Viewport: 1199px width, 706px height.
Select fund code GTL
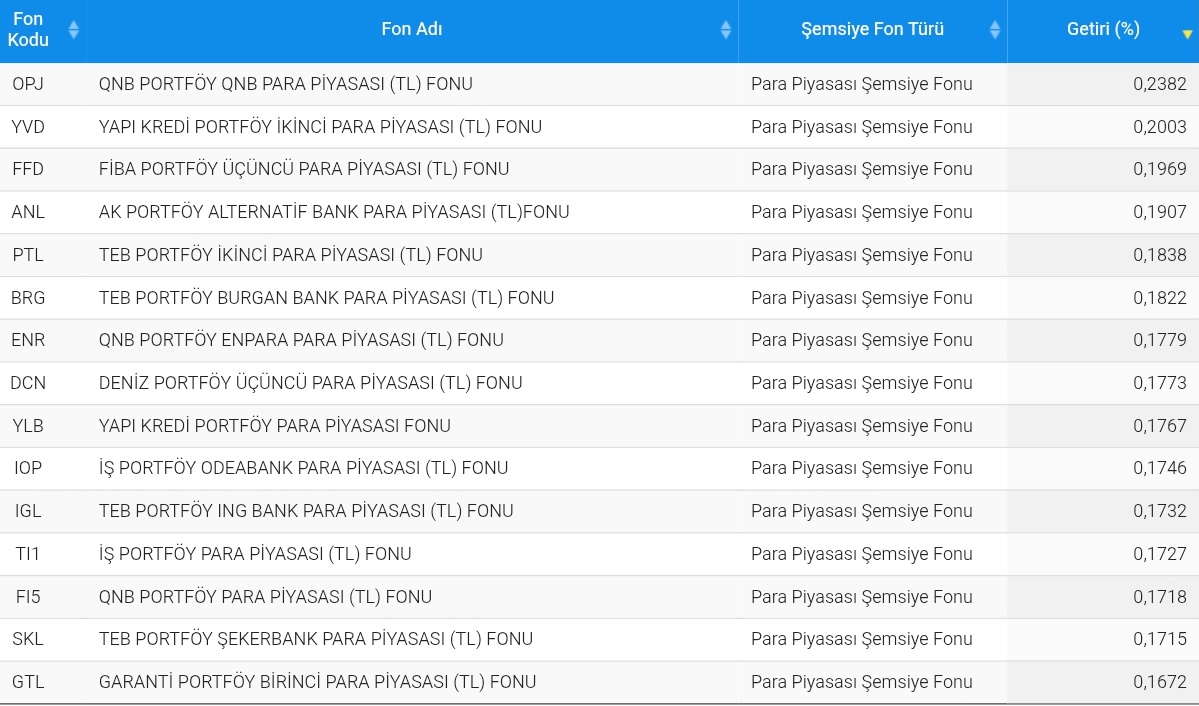click(28, 682)
